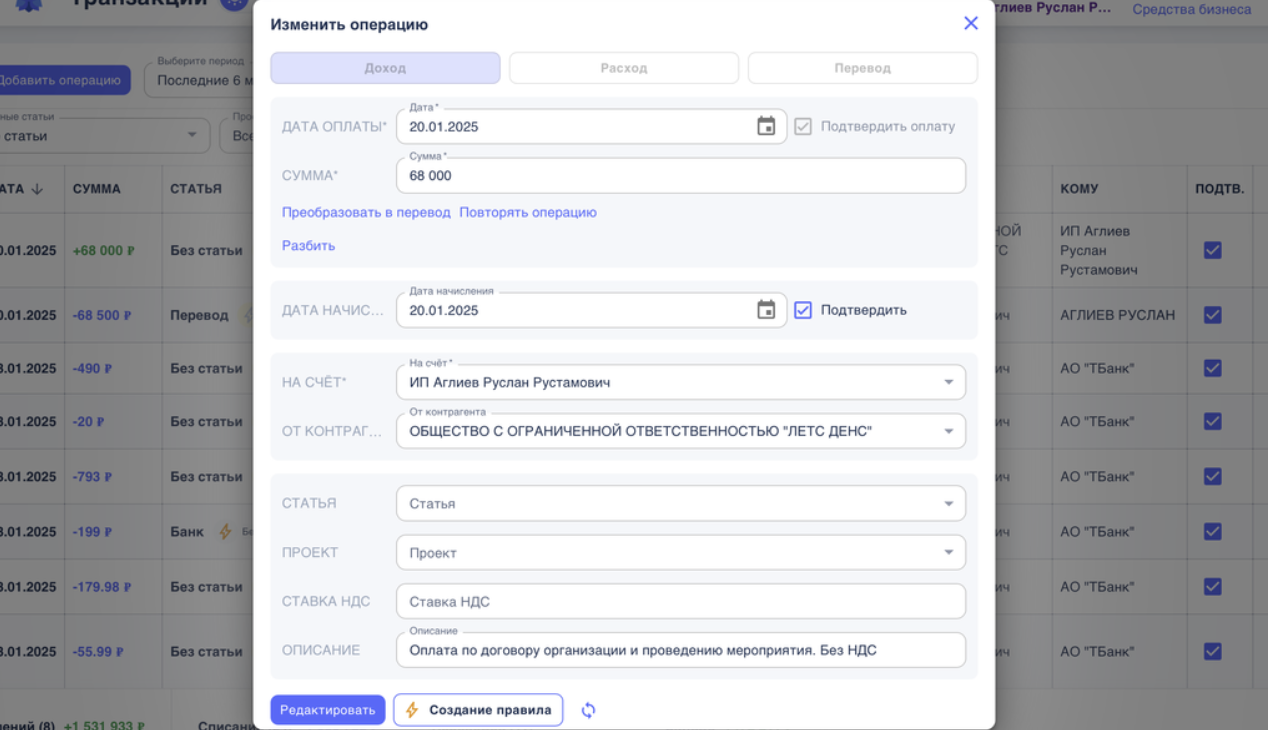Click inside the Описание text field

pyautogui.click(x=680, y=649)
